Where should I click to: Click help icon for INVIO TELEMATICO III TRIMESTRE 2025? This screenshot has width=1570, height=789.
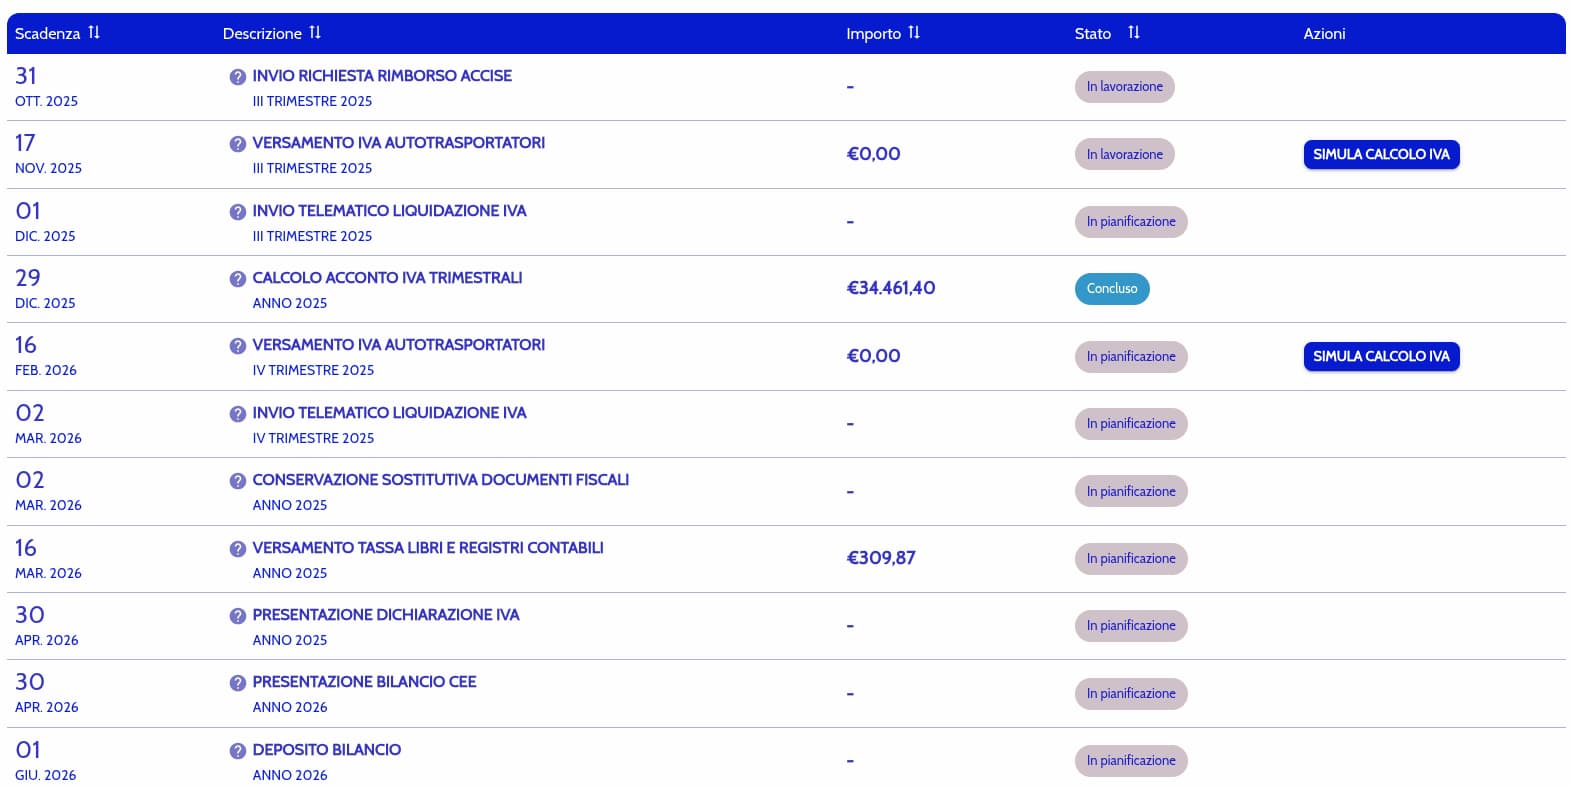(x=237, y=212)
